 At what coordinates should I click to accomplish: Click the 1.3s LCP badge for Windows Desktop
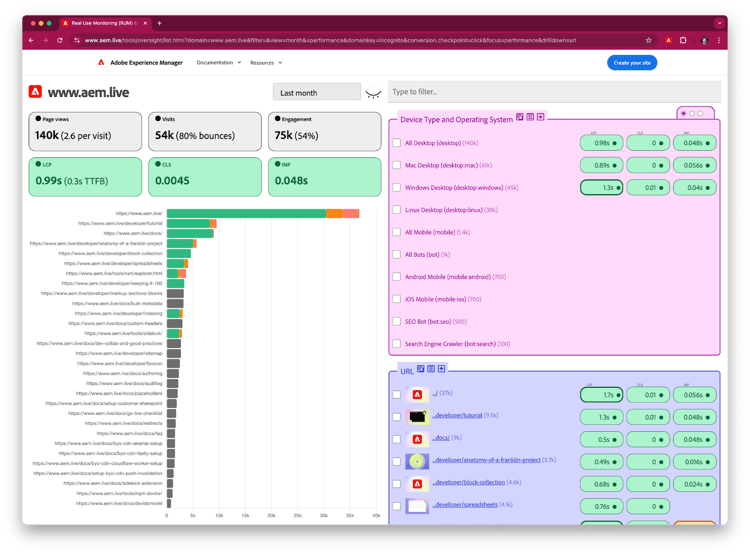601,188
